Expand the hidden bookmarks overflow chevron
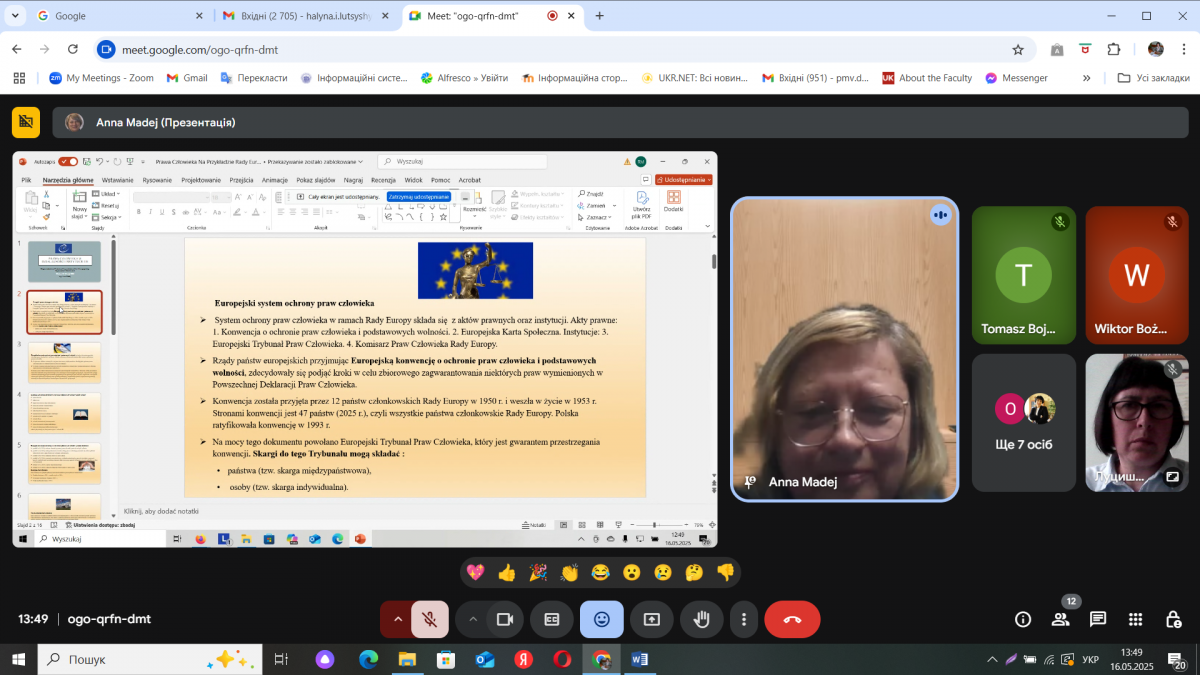1200x675 pixels. click(x=1087, y=78)
